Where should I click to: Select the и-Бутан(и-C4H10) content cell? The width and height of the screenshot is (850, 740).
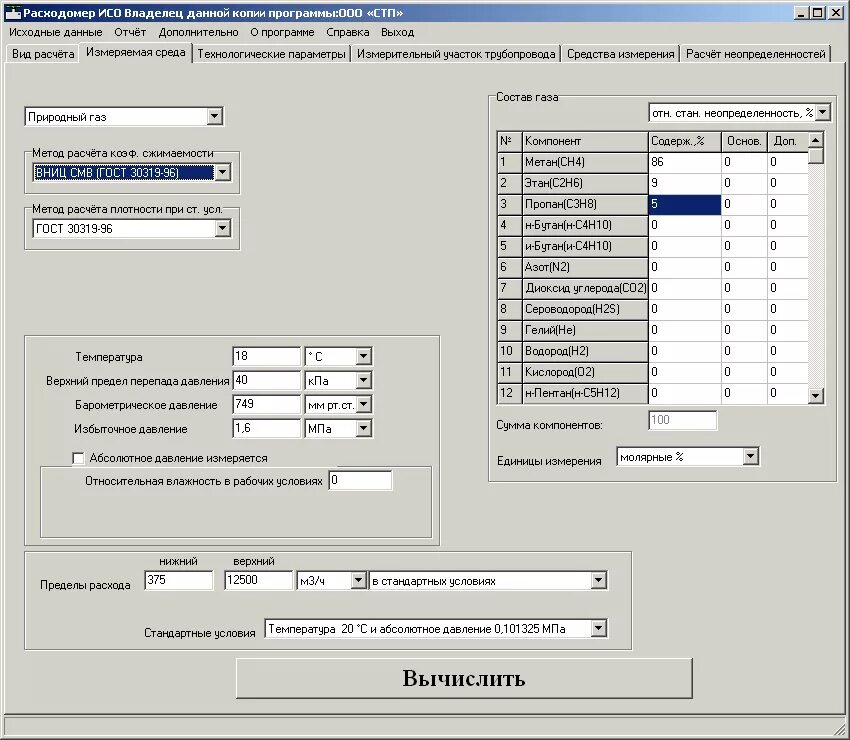point(685,246)
